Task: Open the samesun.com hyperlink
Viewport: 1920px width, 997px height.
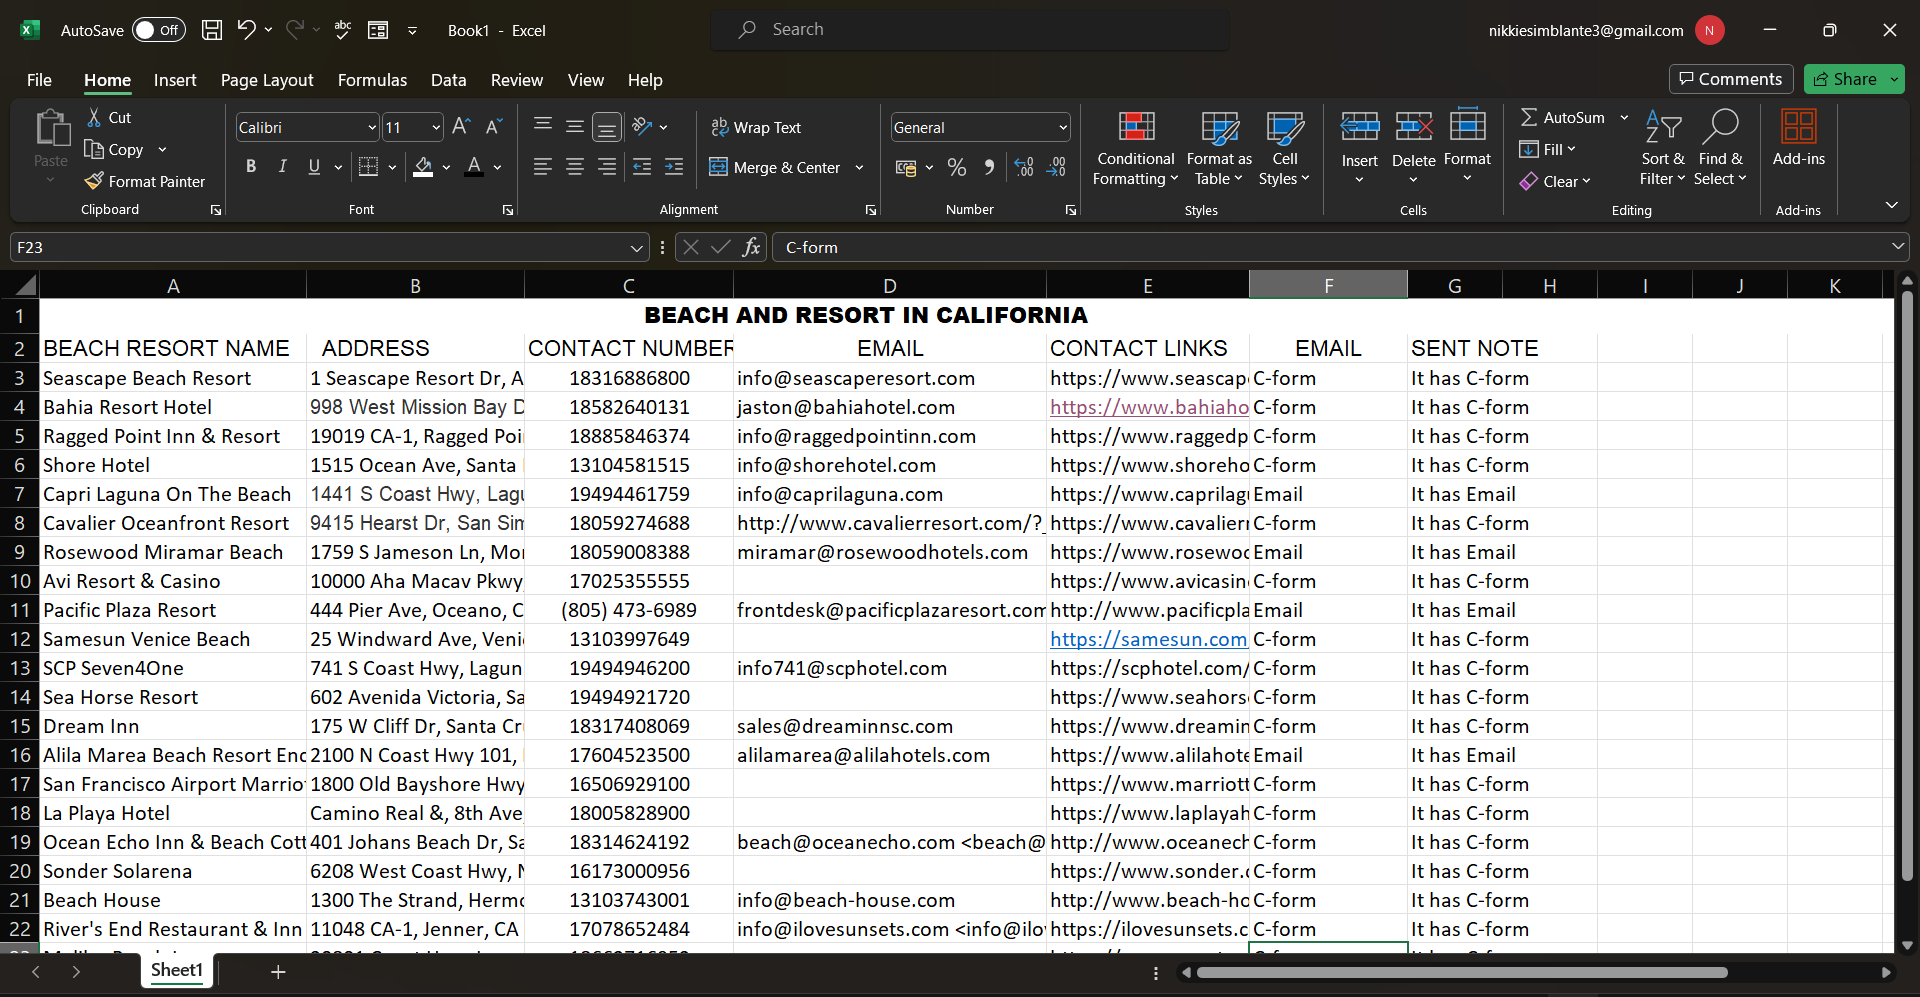Action: (x=1148, y=639)
